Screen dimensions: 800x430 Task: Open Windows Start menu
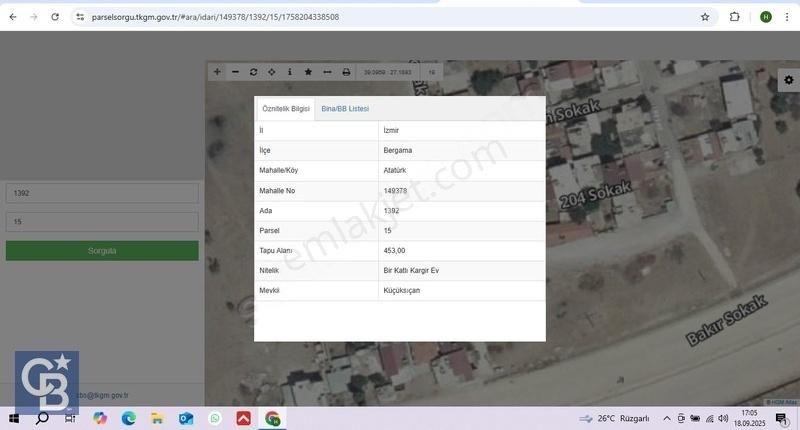[14, 418]
